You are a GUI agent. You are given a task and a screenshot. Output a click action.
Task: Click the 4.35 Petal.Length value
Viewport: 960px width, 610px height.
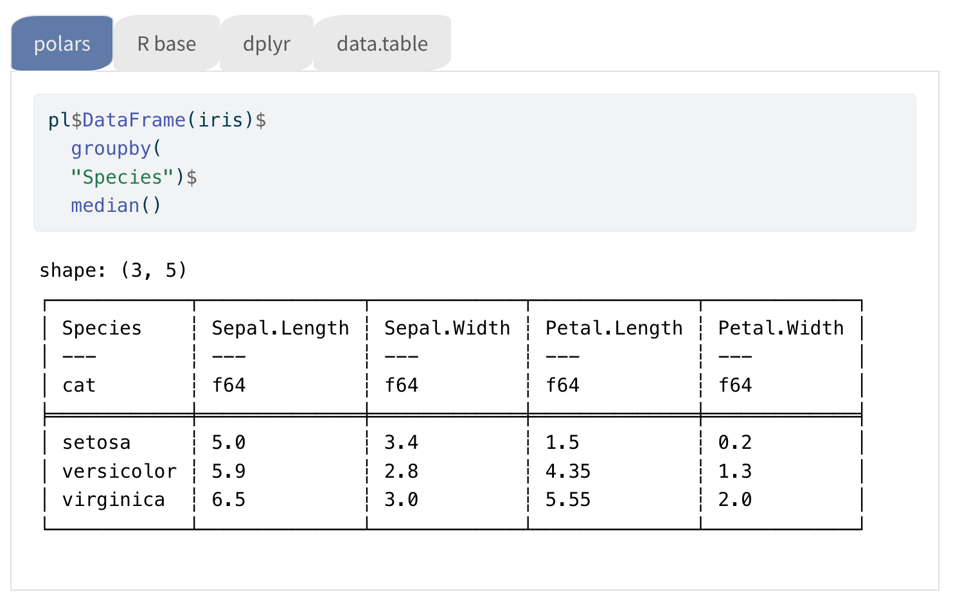pos(568,471)
